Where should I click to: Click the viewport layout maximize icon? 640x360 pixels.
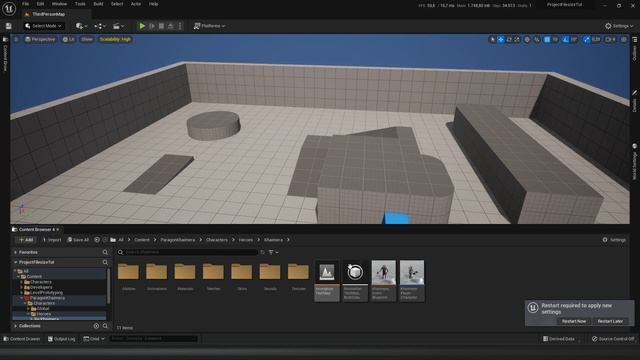click(x=624, y=40)
